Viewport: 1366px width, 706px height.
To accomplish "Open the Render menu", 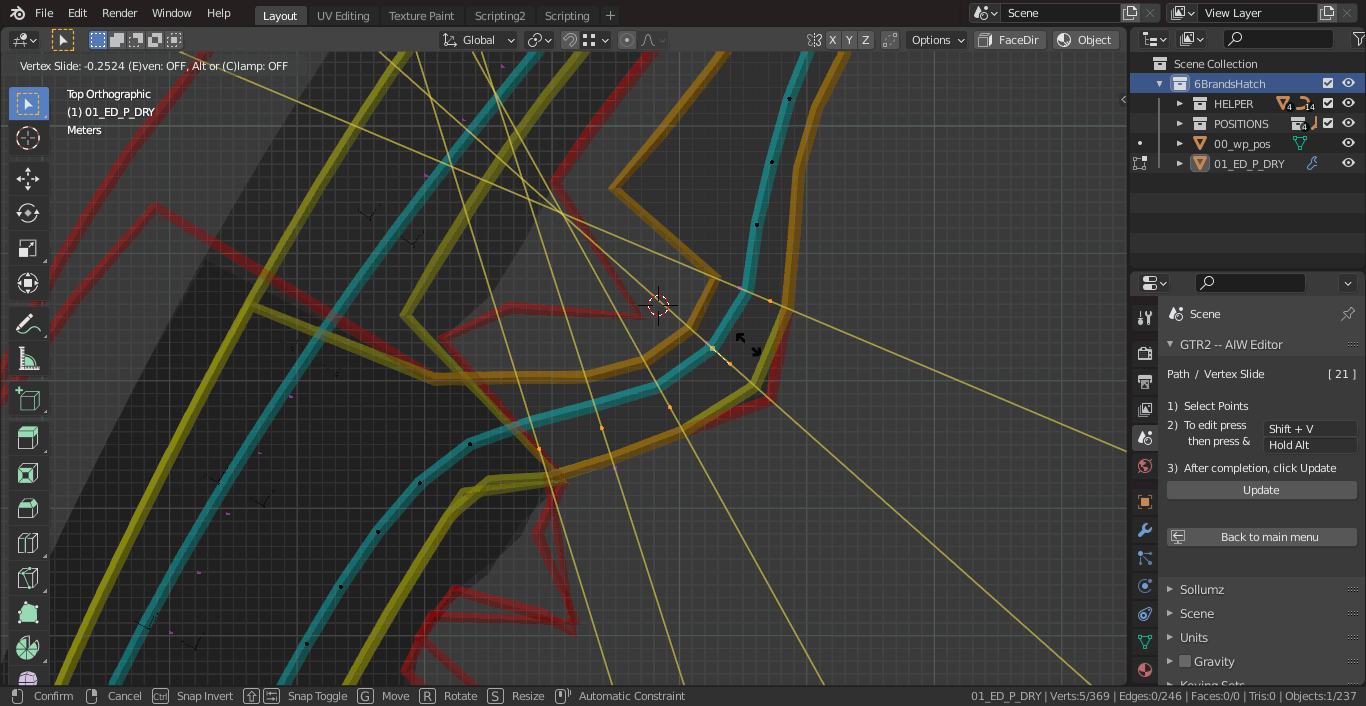I will pos(119,13).
